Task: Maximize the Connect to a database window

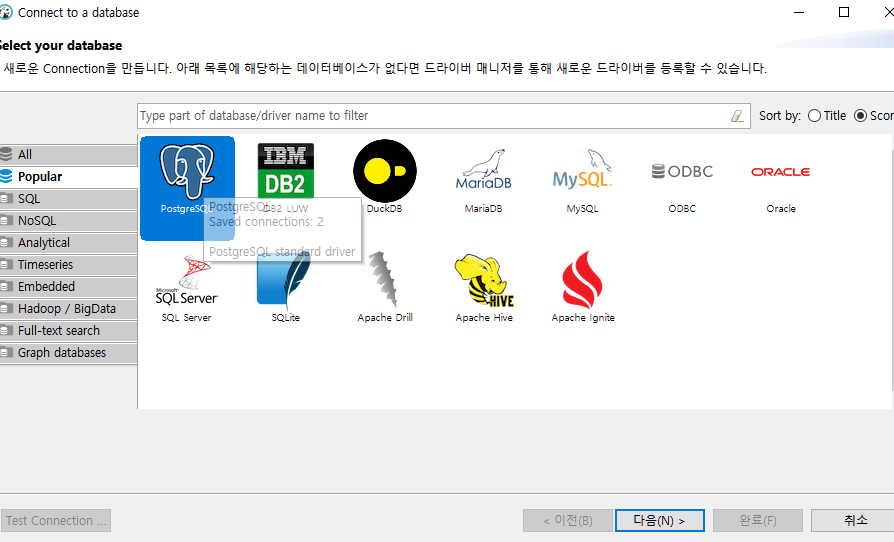Action: coord(844,12)
